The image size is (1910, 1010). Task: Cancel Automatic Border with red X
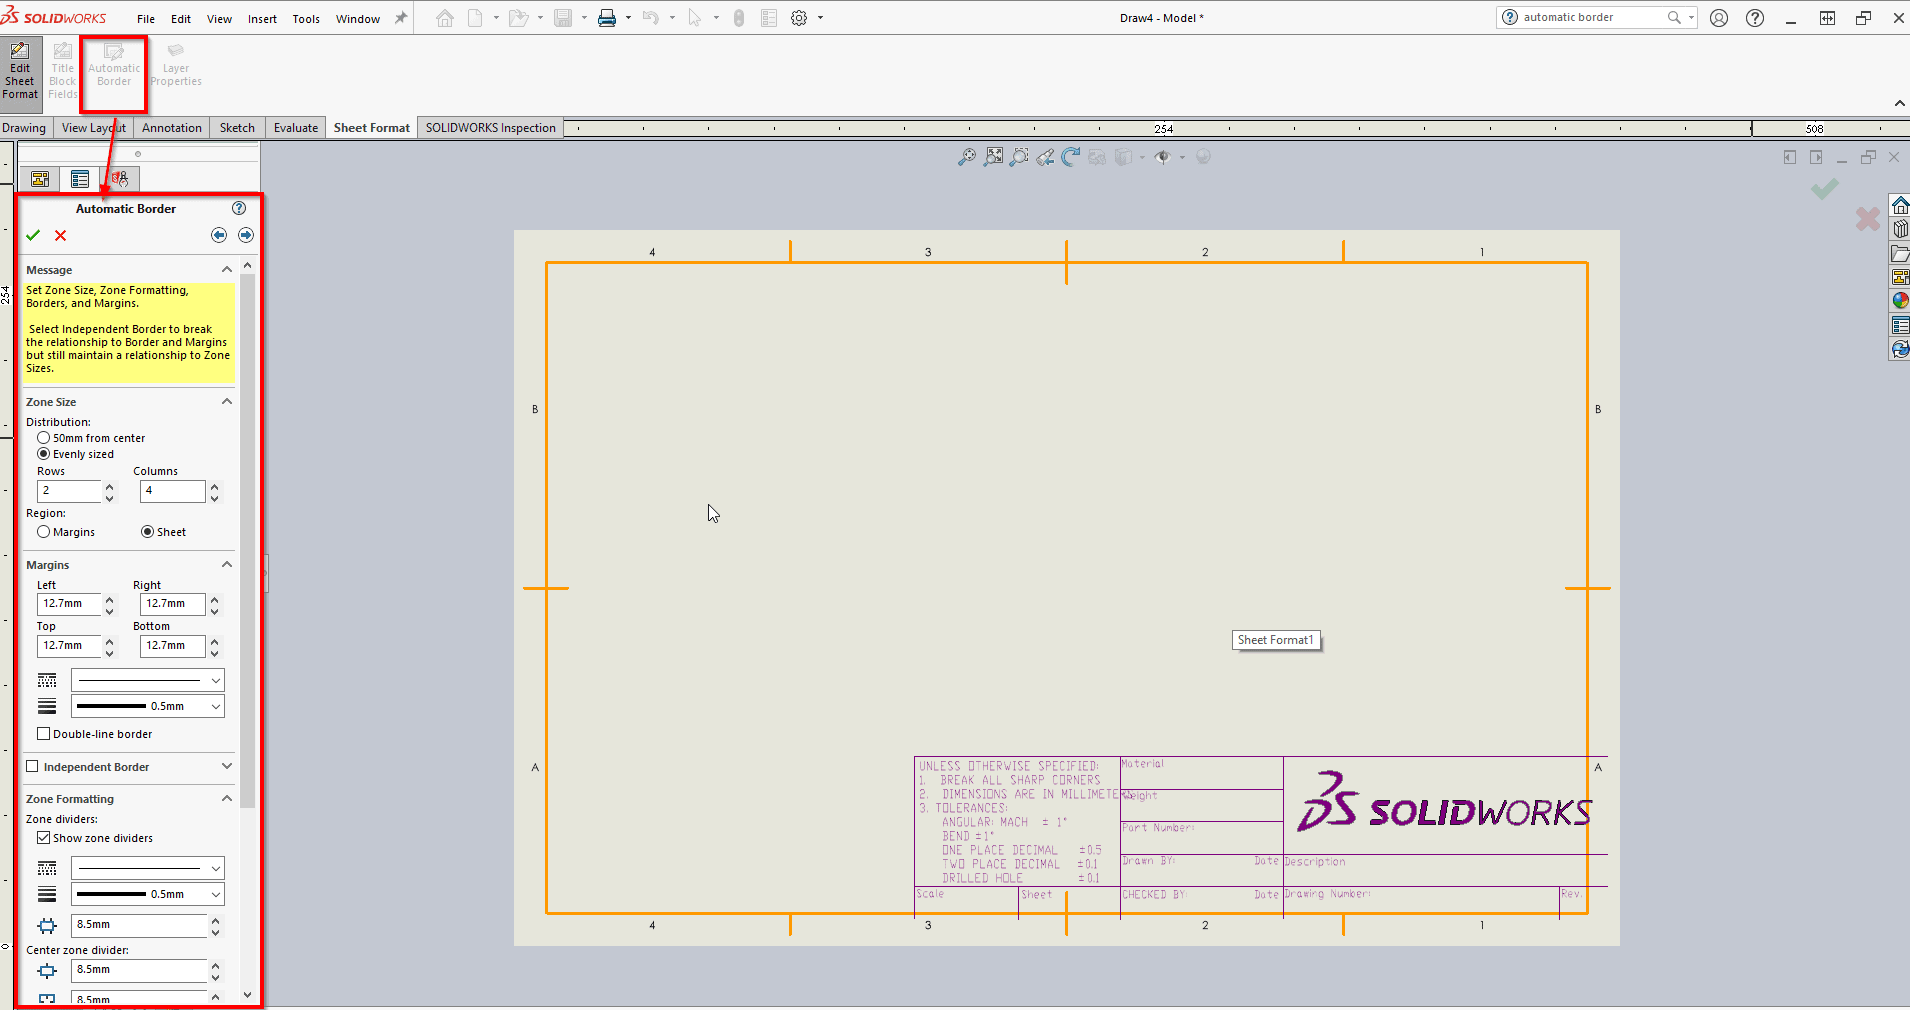coord(61,235)
